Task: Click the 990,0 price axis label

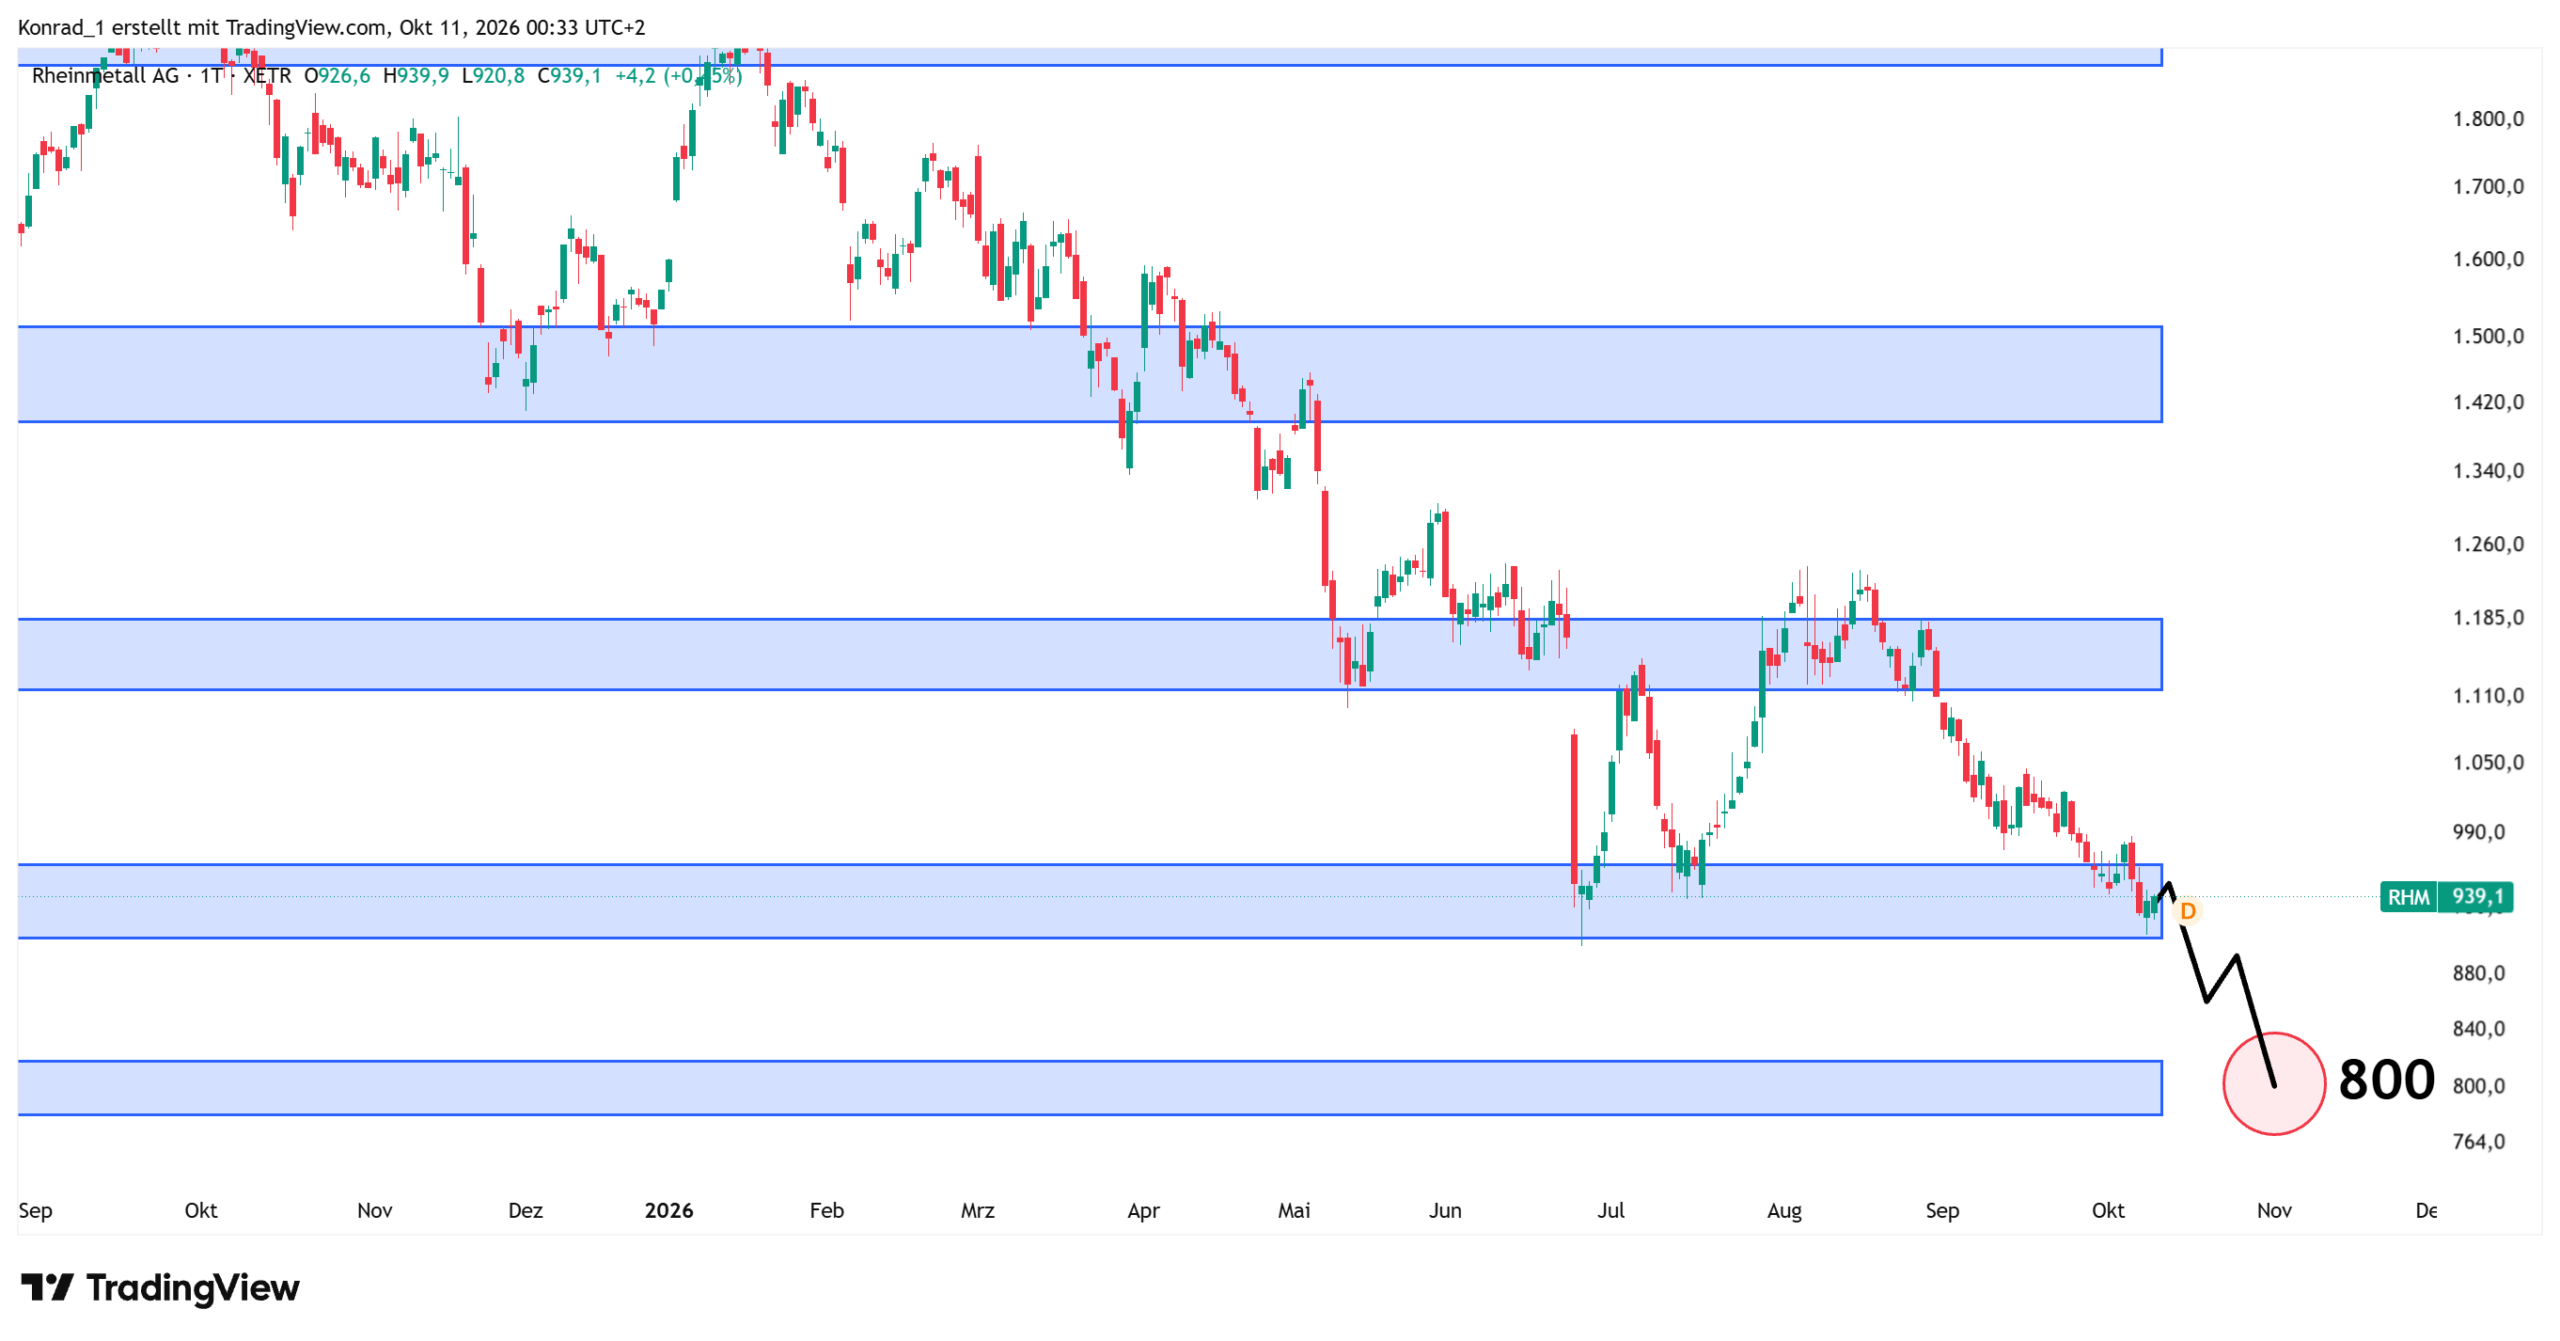Action: point(2479,832)
